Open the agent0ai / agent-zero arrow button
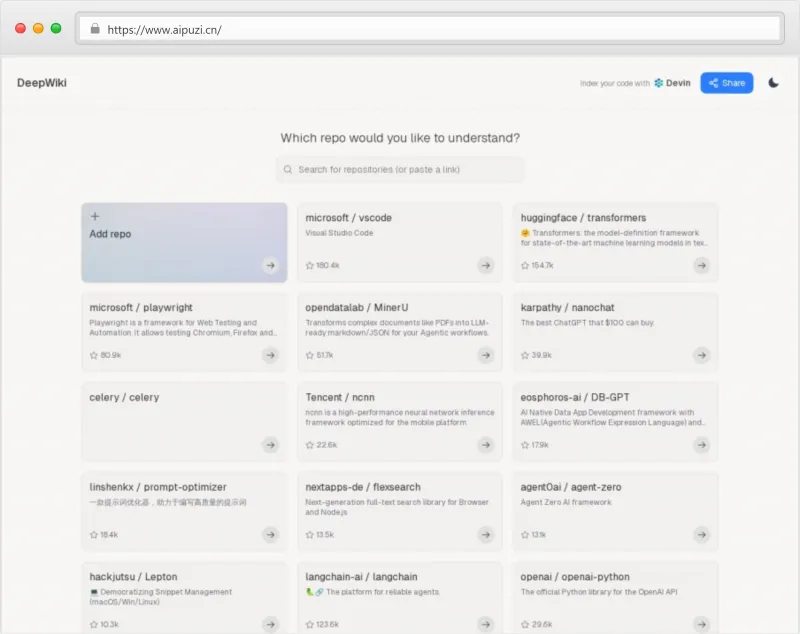The image size is (800, 634). [702, 535]
